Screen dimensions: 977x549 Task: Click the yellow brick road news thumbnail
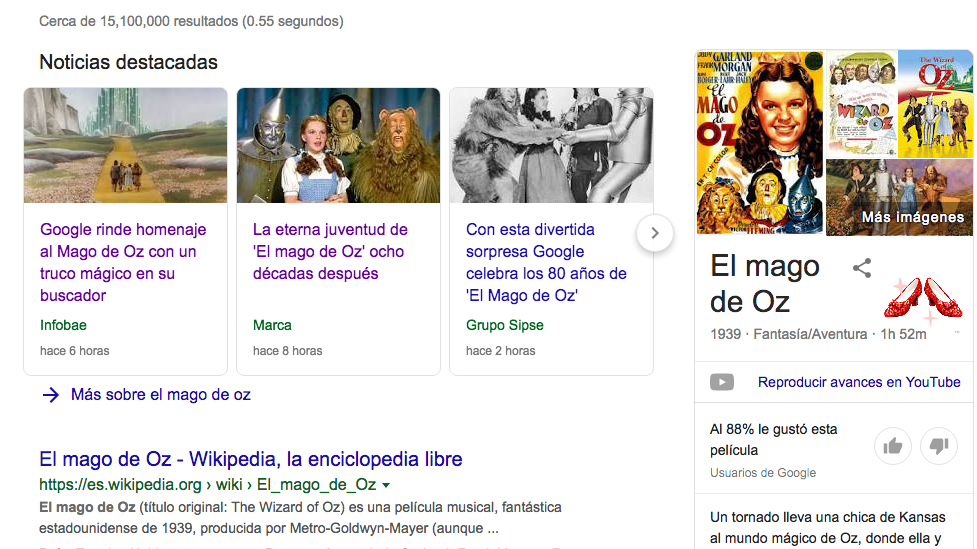[x=125, y=145]
